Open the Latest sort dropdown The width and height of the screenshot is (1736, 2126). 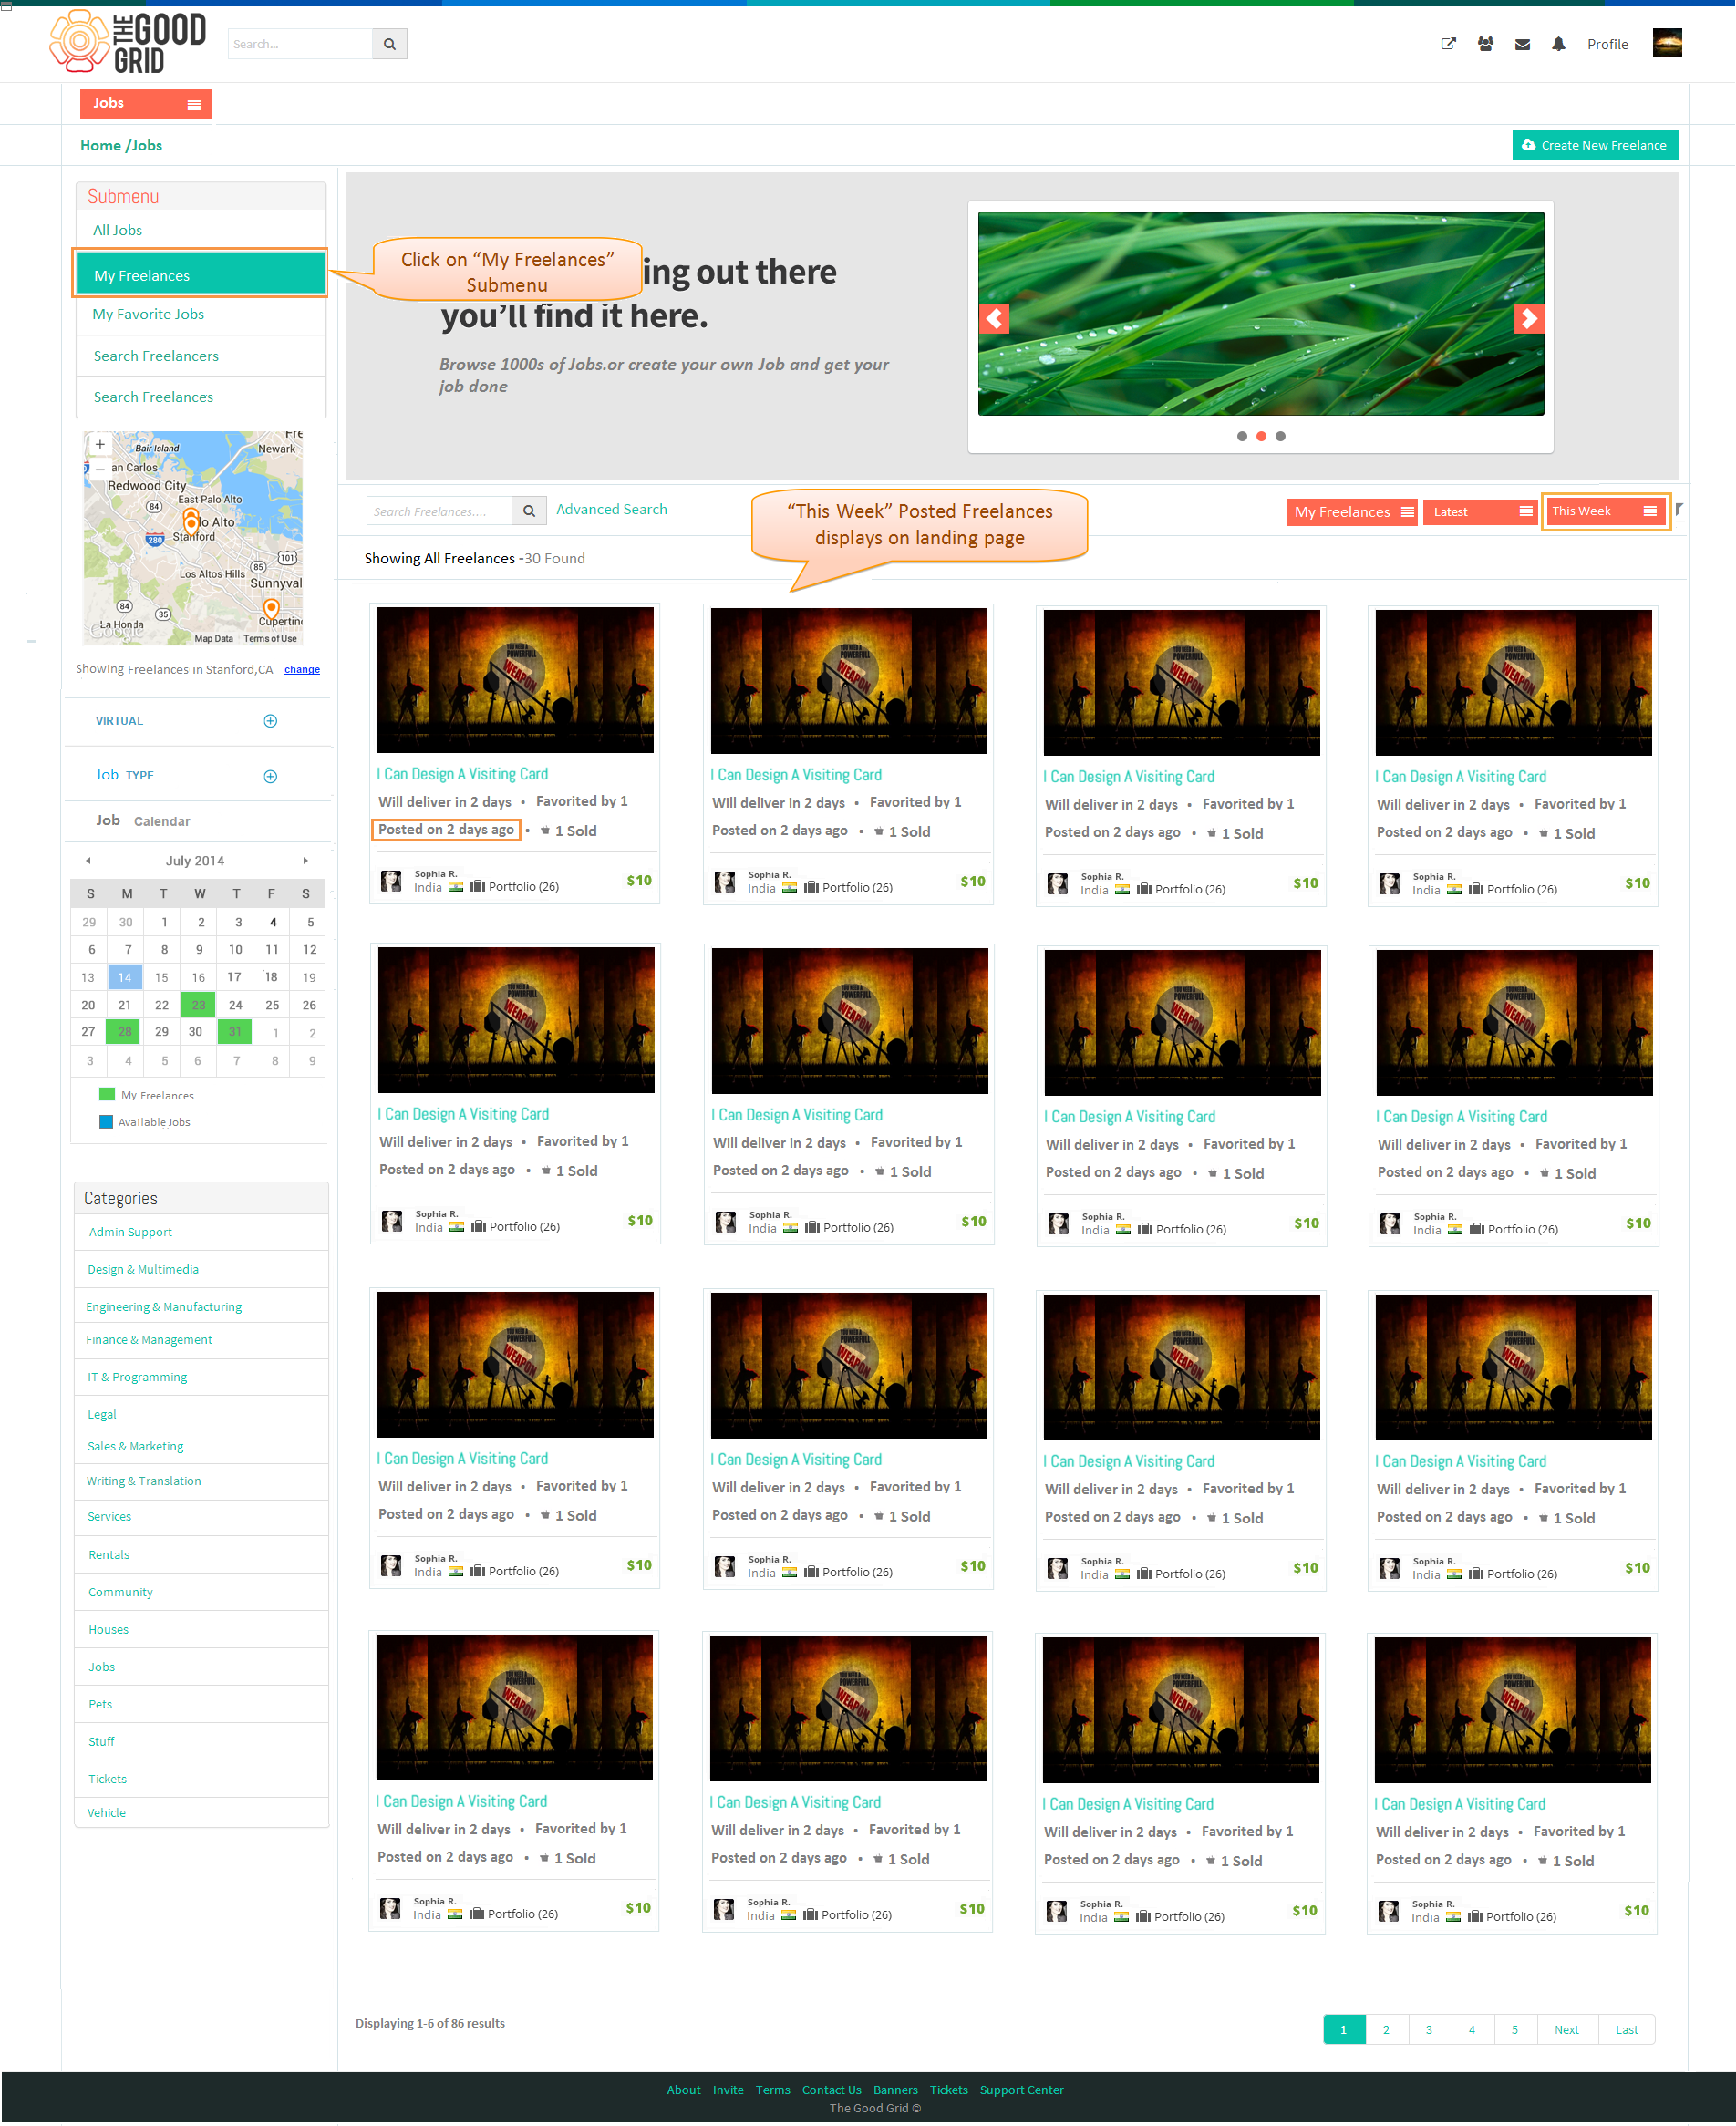(1480, 512)
